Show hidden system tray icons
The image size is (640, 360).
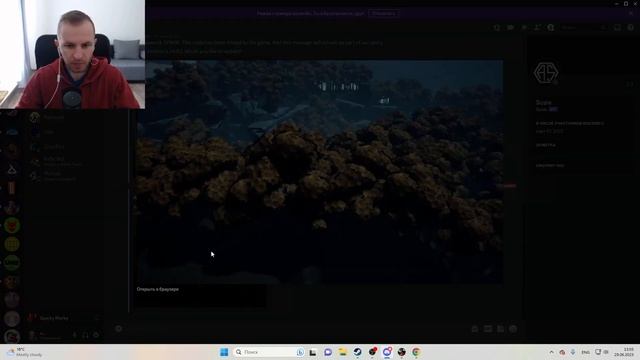point(551,352)
